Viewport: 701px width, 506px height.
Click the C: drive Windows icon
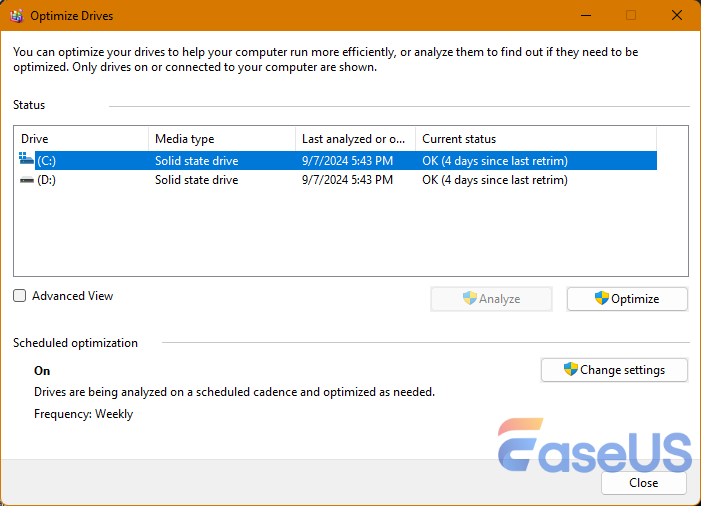26,160
